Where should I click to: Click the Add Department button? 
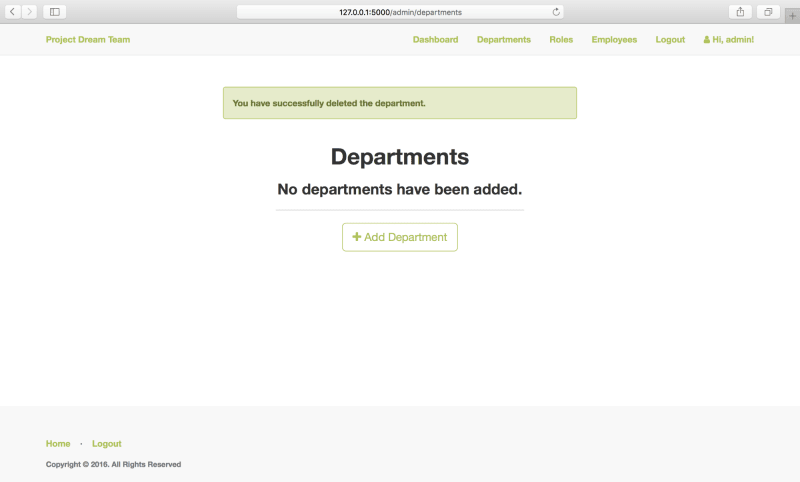[x=400, y=237]
